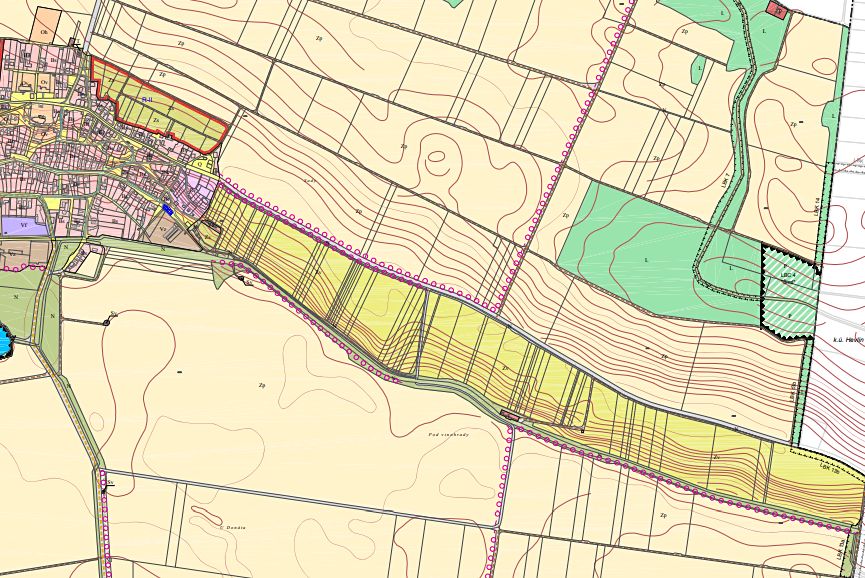Click the red building plot at the top edge
Image resolution: width=865 pixels, height=578 pixels.
pyautogui.click(x=776, y=9)
